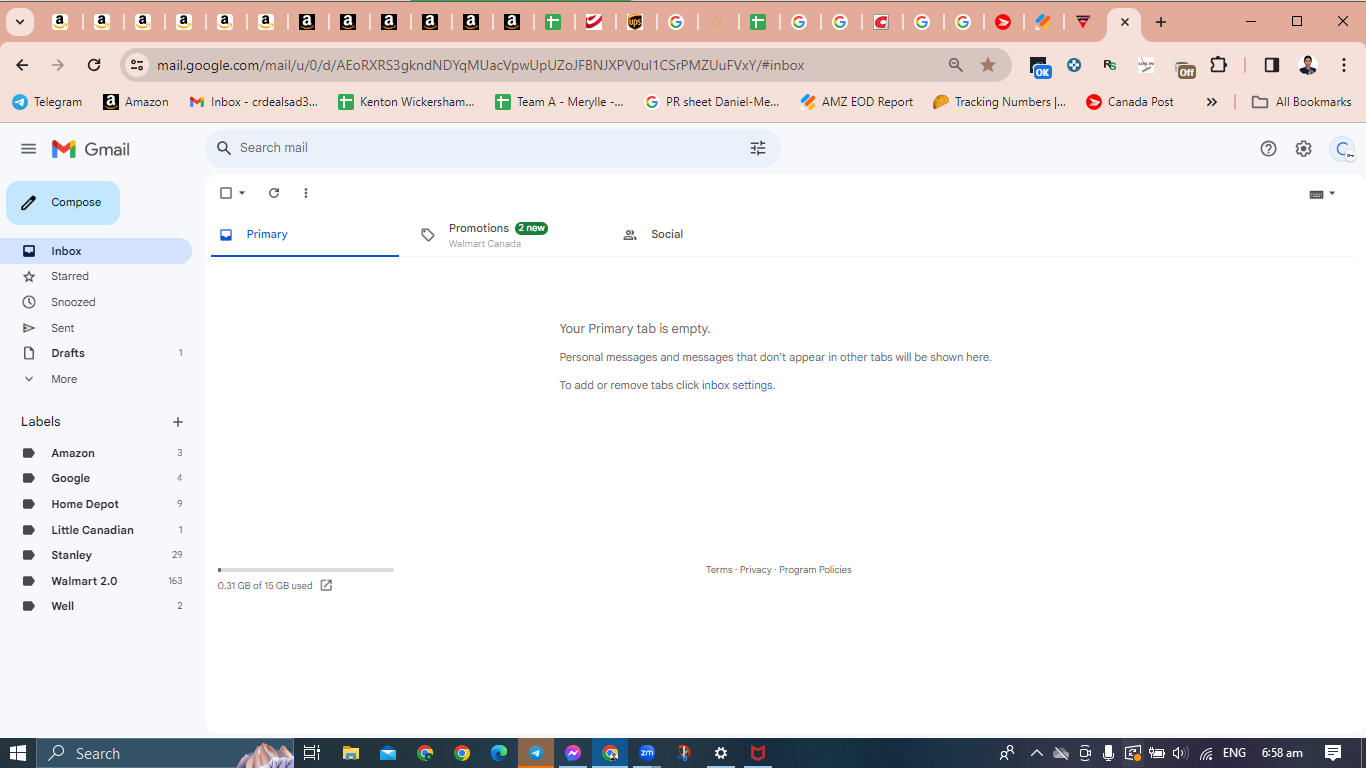Viewport: 1366px width, 768px height.
Task: Open select dropdown arrow beside checkbox
Action: [x=242, y=193]
